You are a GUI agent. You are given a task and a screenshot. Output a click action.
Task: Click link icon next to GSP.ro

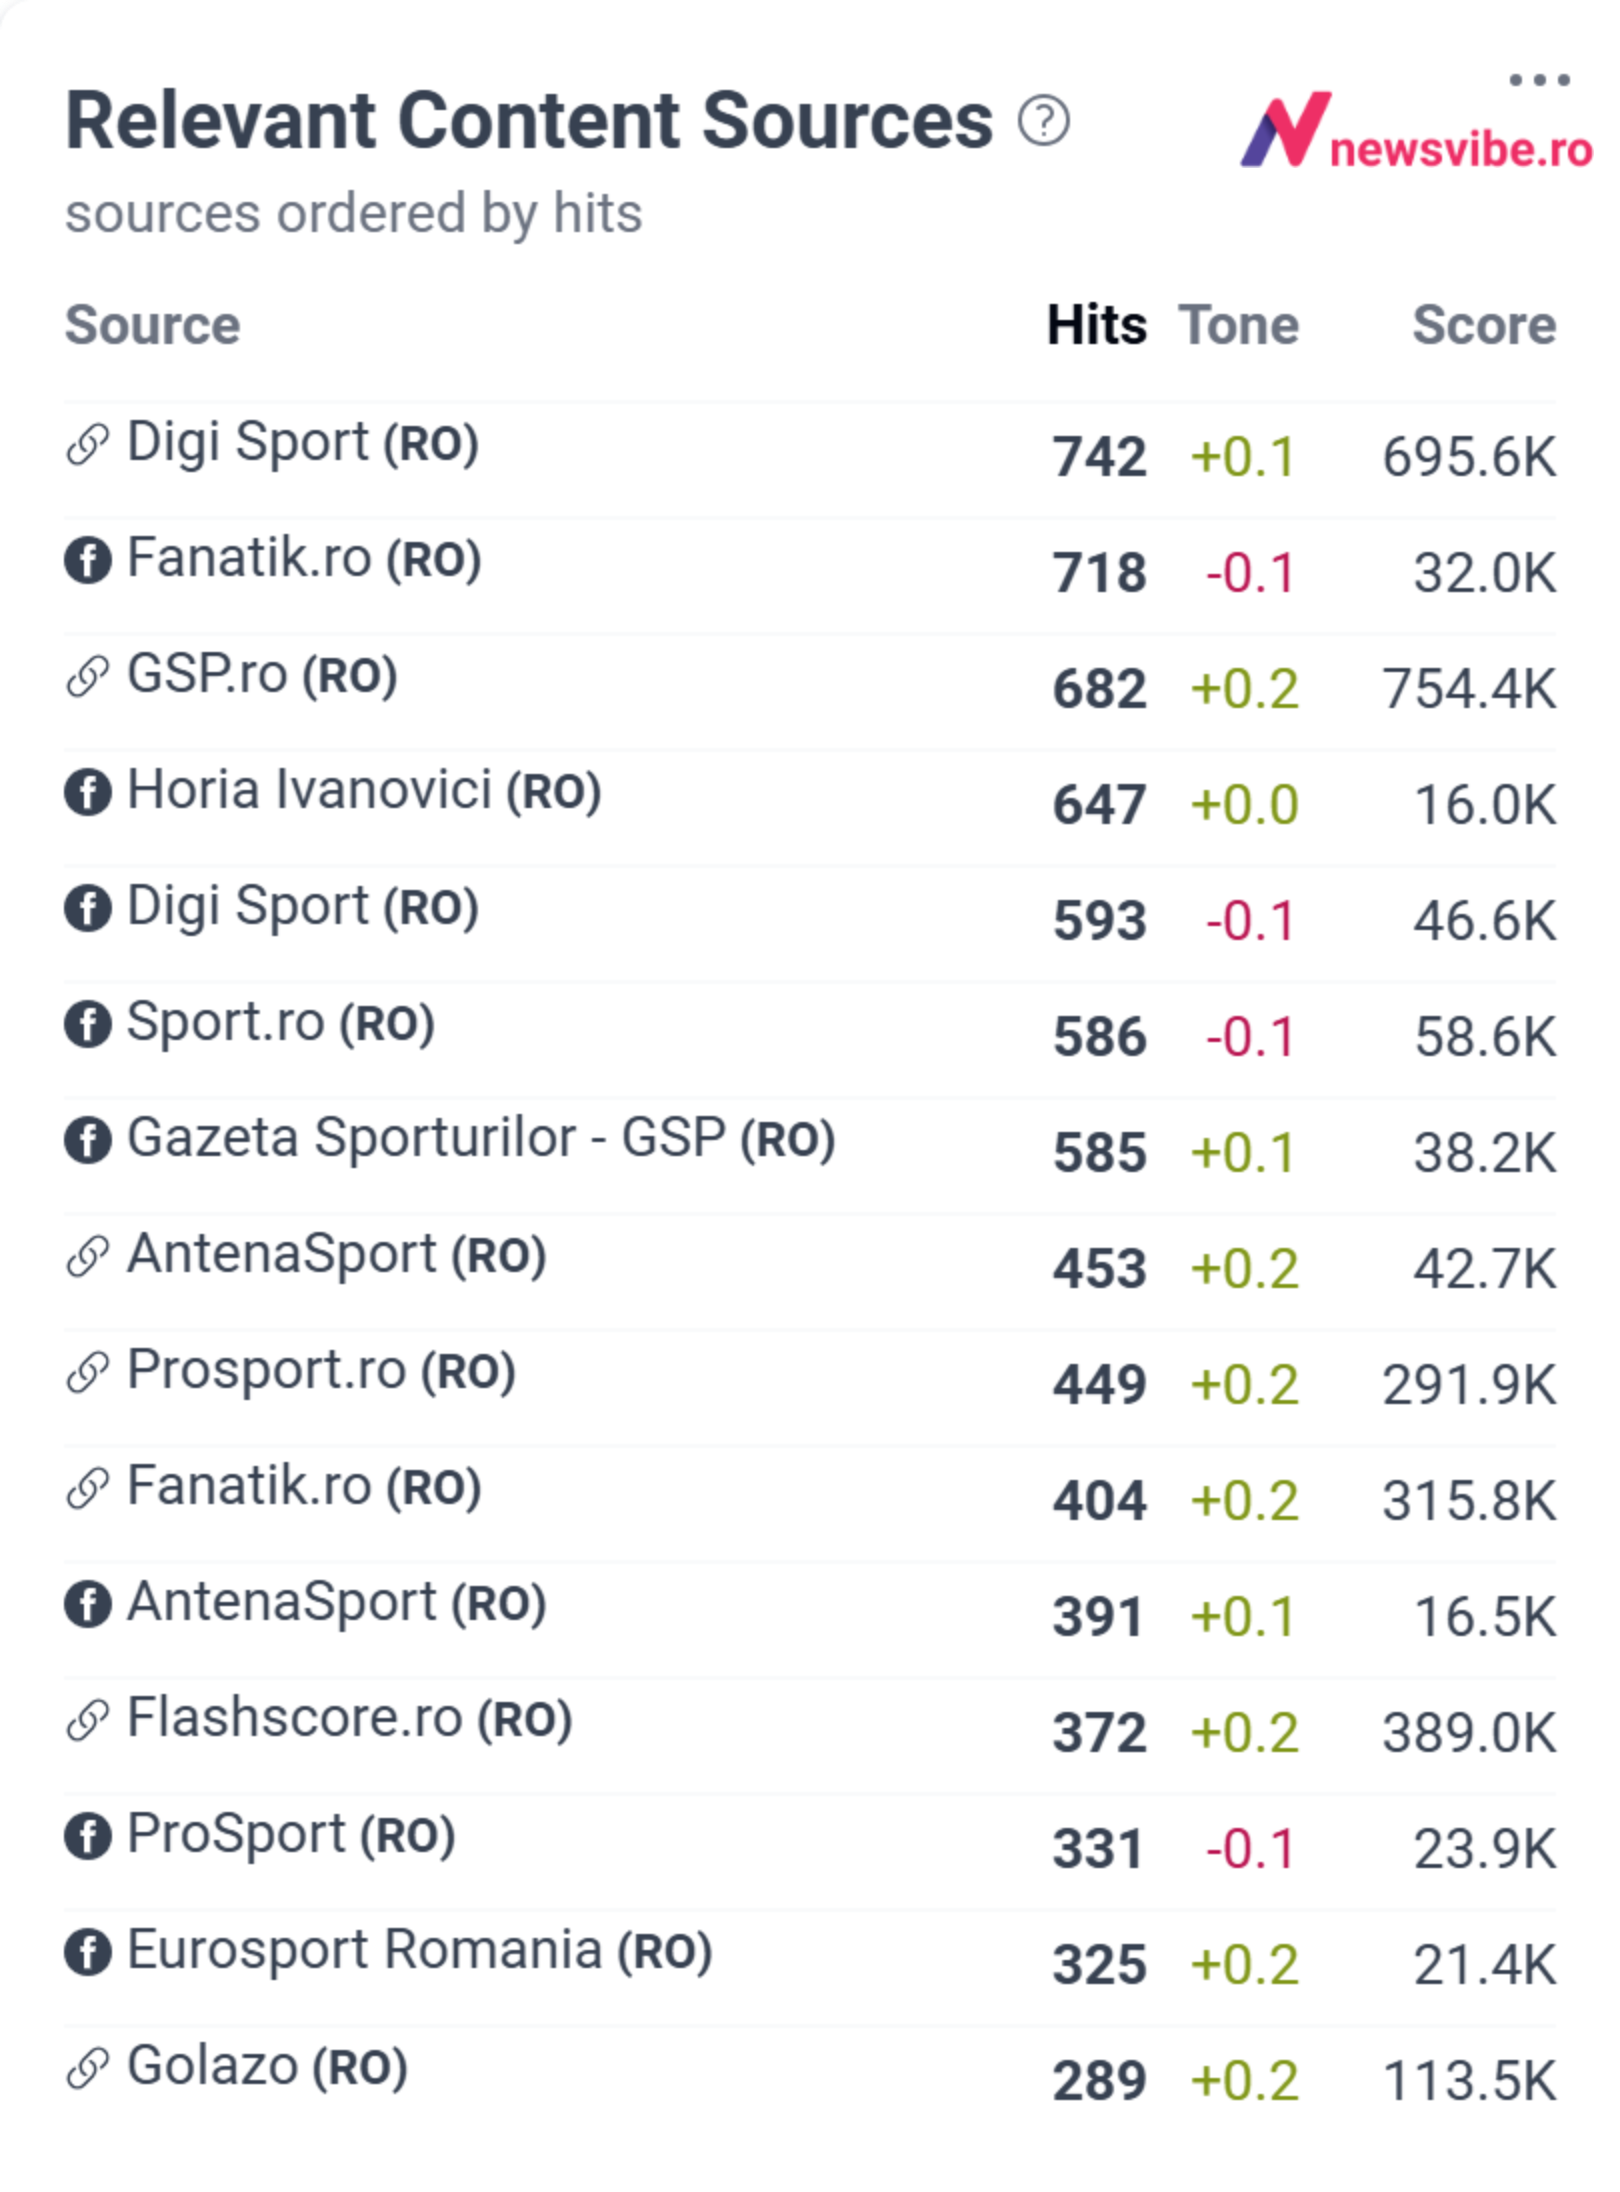coord(88,677)
